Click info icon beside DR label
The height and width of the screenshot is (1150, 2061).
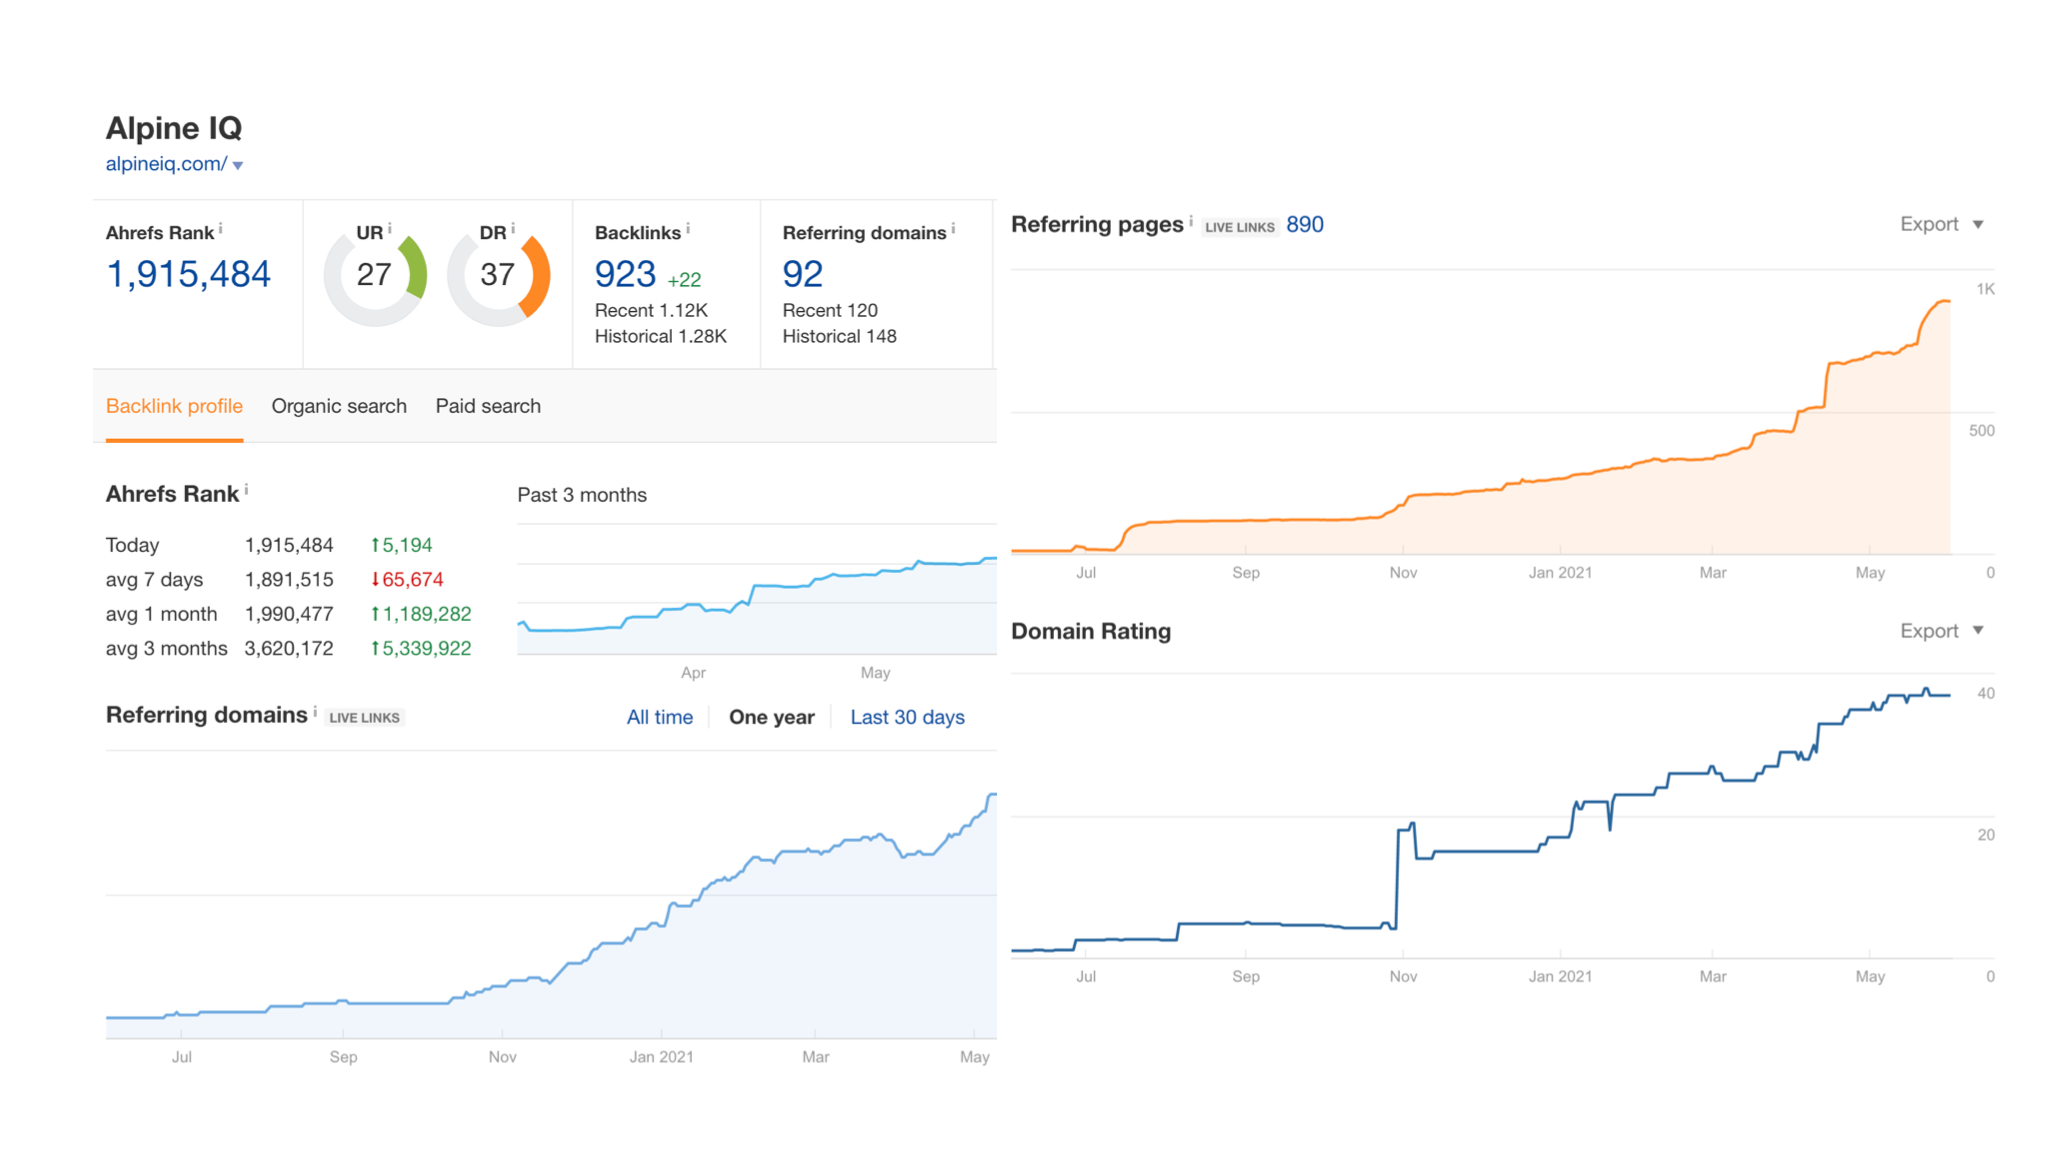point(513,229)
